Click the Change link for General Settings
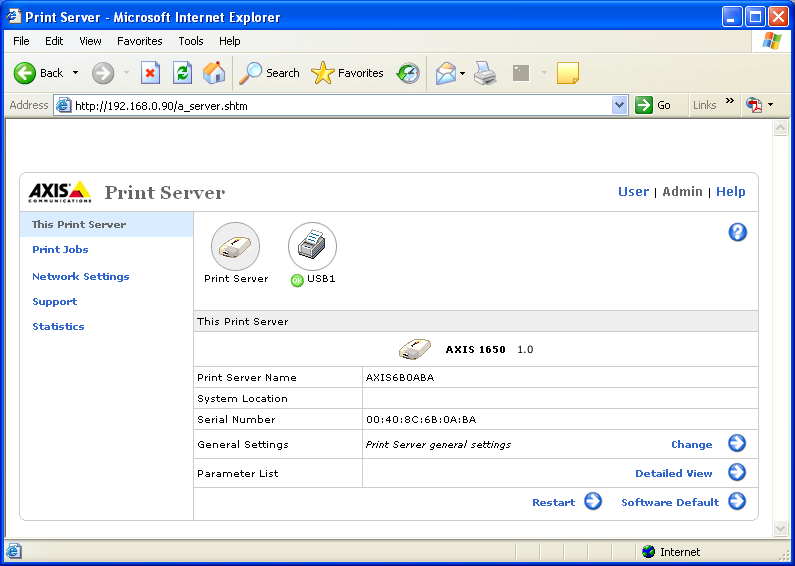 692,445
